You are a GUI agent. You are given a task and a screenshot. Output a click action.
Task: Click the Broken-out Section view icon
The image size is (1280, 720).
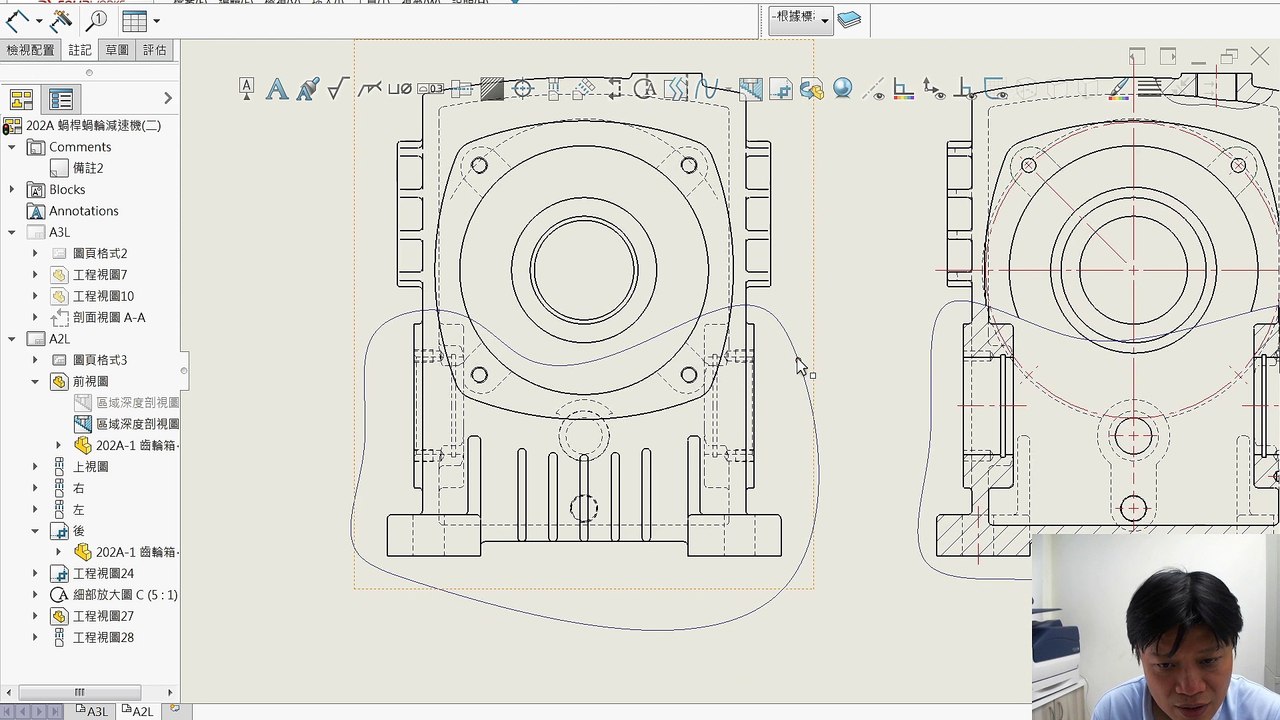tap(750, 89)
